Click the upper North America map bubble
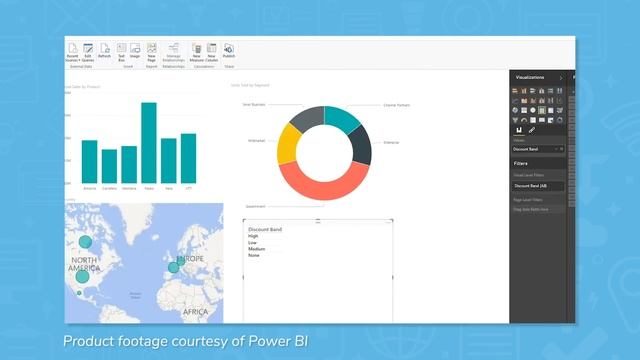The width and height of the screenshot is (640, 360). click(x=85, y=242)
